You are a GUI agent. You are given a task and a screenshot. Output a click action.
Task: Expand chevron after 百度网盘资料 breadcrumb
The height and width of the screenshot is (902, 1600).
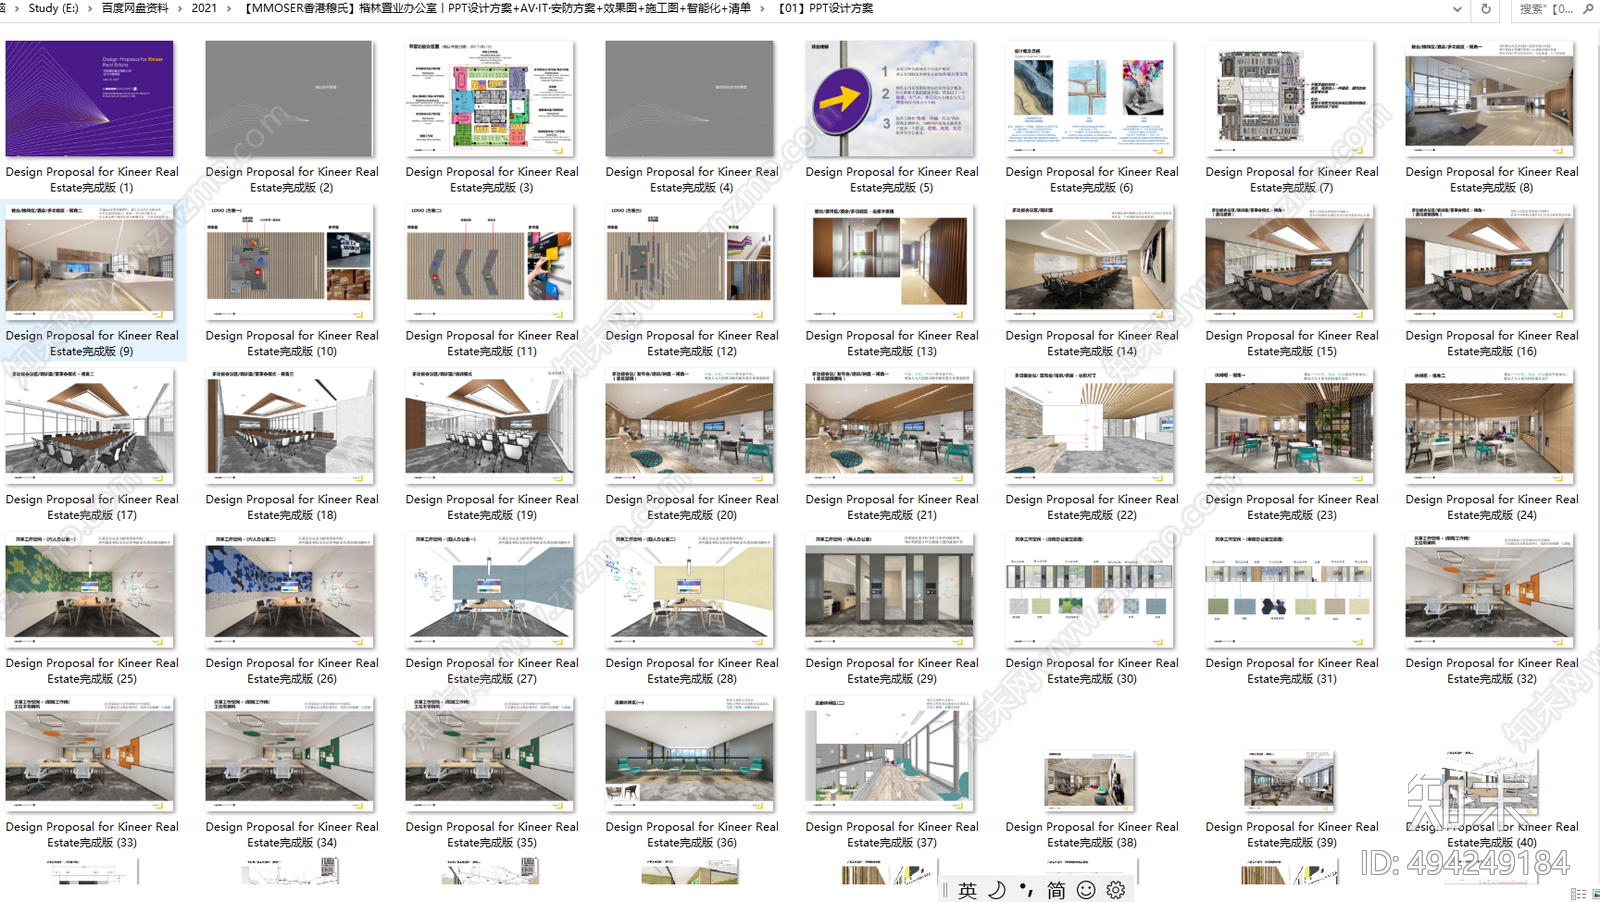tap(180, 8)
